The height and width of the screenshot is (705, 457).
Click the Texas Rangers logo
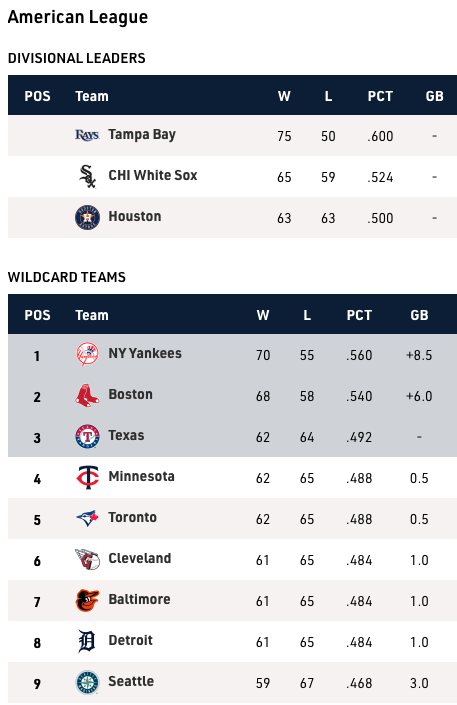[87, 437]
